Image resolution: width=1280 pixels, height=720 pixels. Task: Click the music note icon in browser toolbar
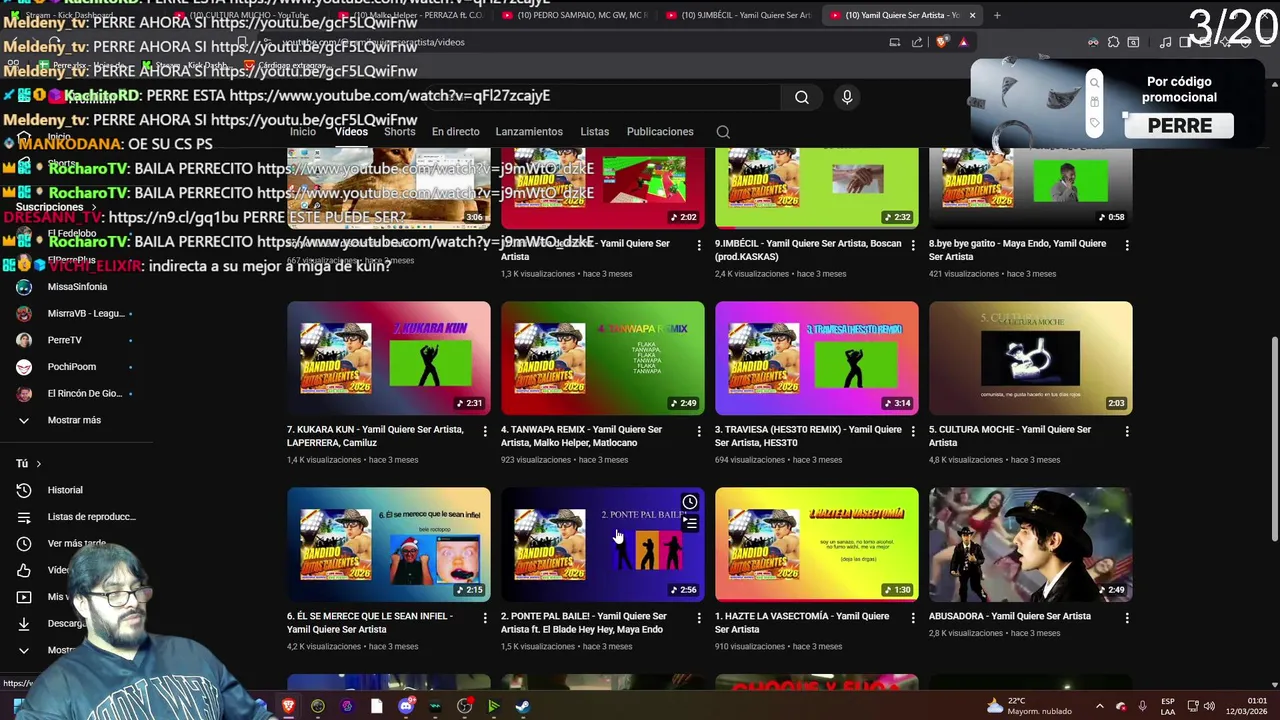(1165, 42)
